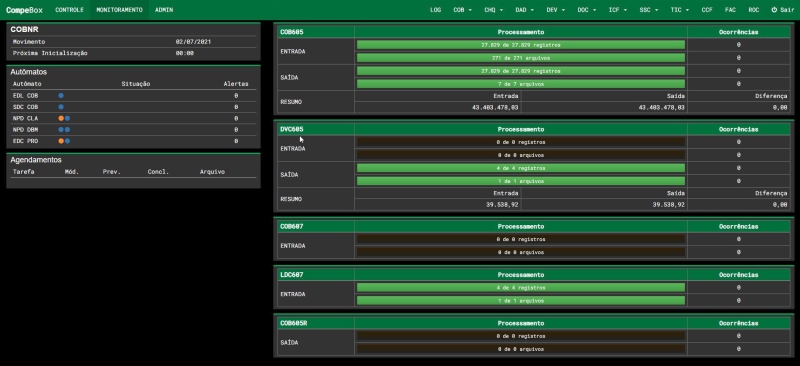800x366 pixels.
Task: Expand the DEV dropdown menu
Action: point(556,10)
